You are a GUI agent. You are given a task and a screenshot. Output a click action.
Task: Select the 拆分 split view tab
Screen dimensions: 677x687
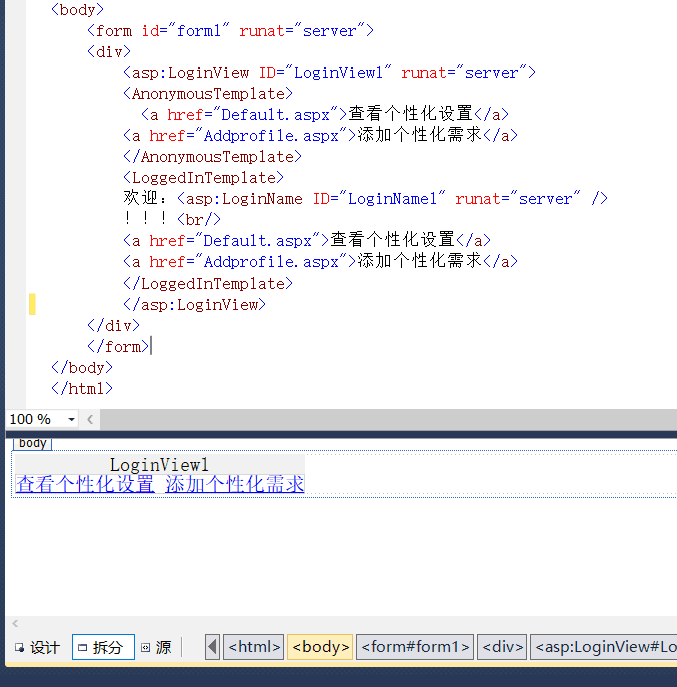[x=103, y=647]
